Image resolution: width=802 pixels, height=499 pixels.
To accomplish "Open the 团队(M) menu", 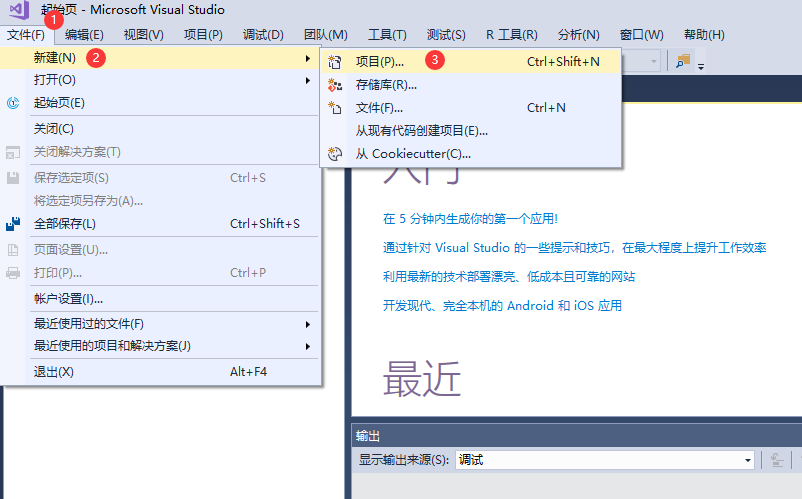I will coord(326,35).
